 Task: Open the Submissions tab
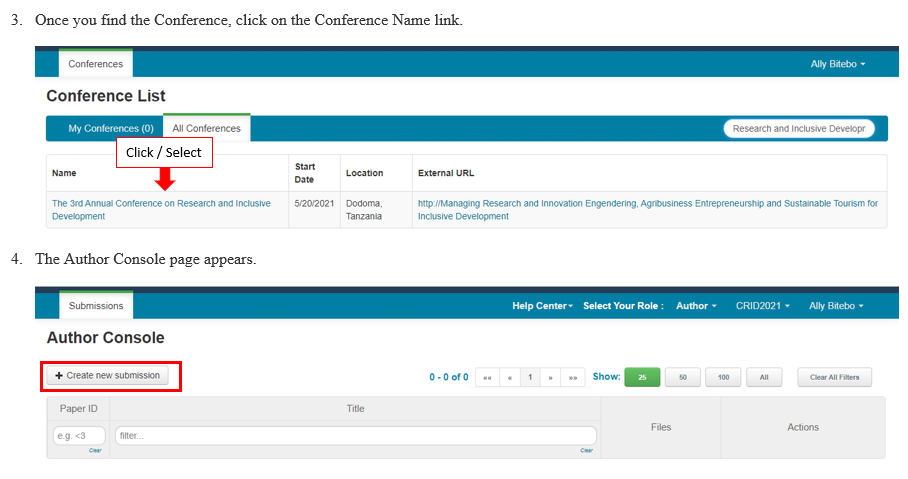point(96,306)
